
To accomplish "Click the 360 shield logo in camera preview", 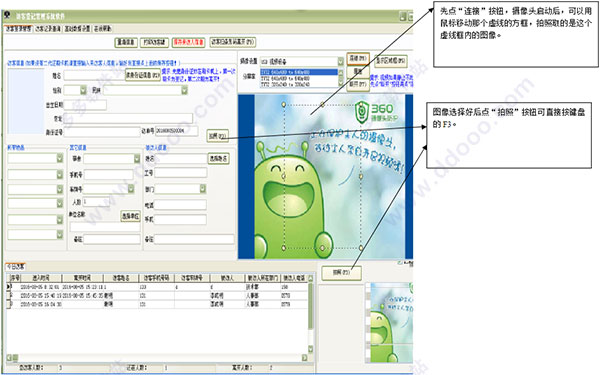I will tap(362, 112).
